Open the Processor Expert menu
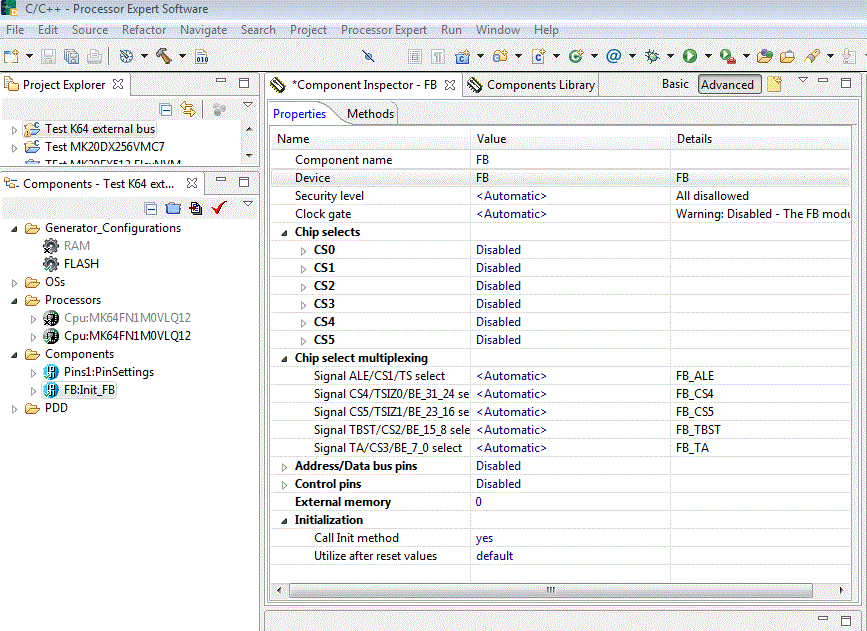The height and width of the screenshot is (631, 867). pyautogui.click(x=384, y=30)
